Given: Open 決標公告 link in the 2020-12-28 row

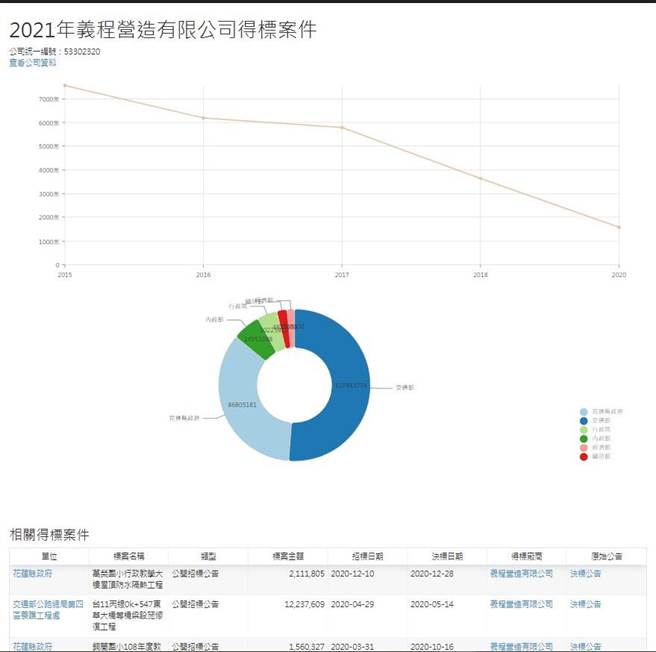Looking at the screenshot, I should [x=585, y=573].
